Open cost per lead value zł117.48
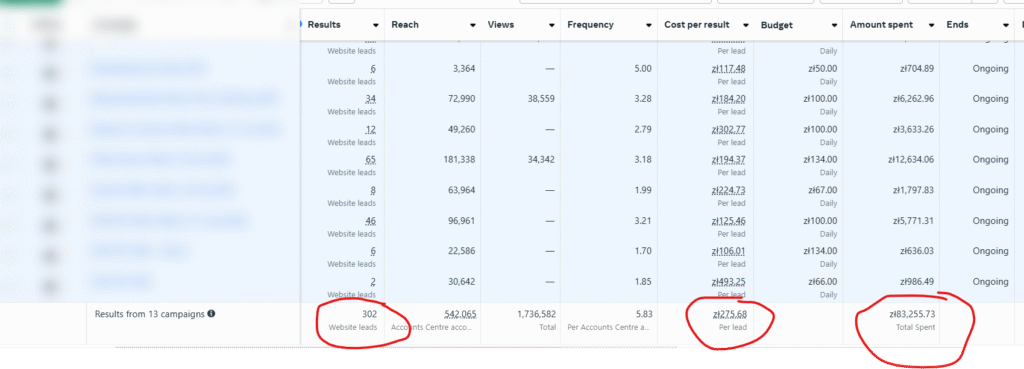Screen dimensions: 1024x369 tap(729, 69)
